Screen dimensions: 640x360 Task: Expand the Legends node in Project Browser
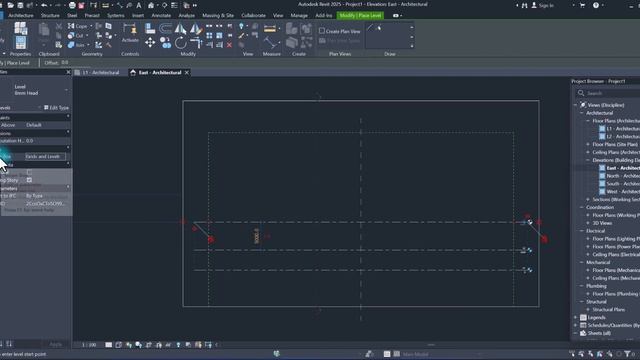(x=576, y=318)
